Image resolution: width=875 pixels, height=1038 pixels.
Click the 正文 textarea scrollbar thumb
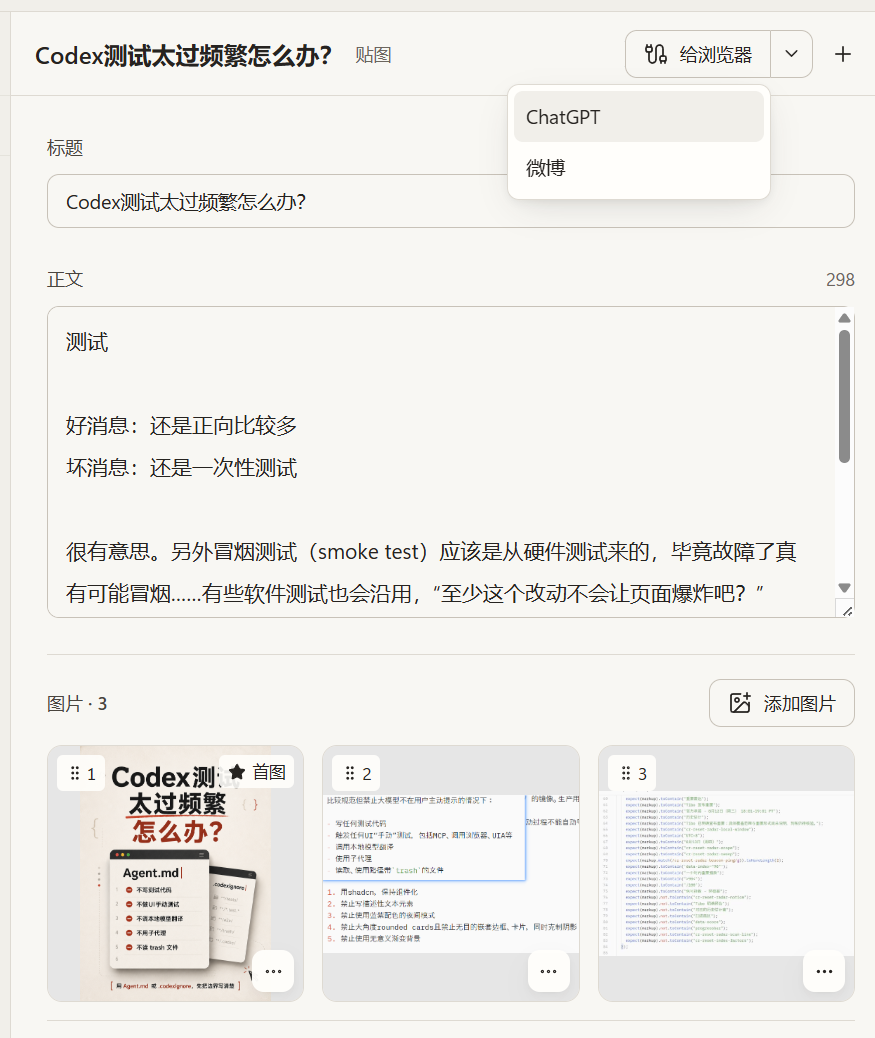(844, 396)
